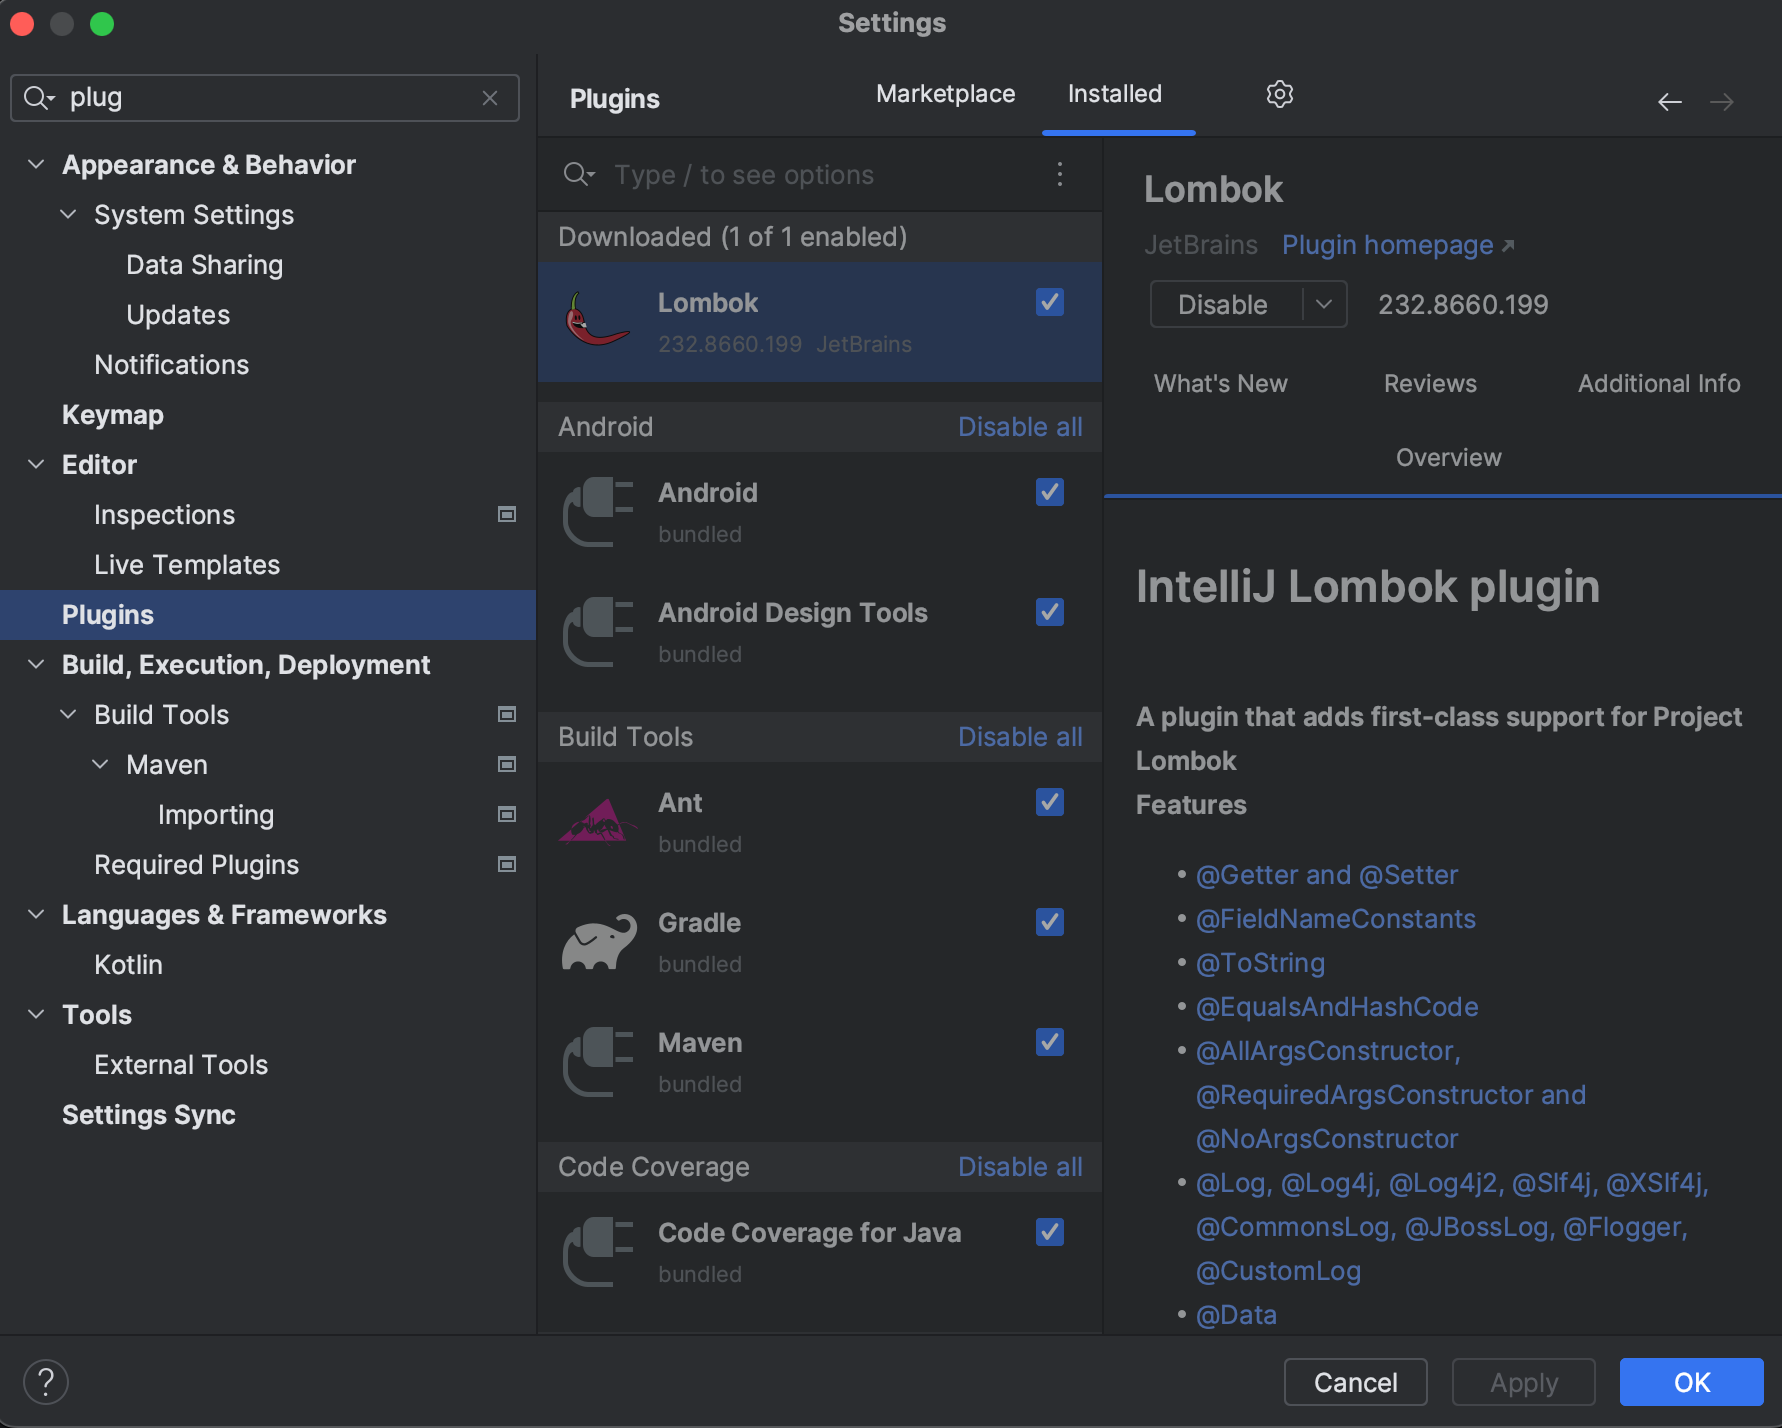Click the plugin search magnifier icon
The width and height of the screenshot is (1782, 1428).
click(x=579, y=175)
